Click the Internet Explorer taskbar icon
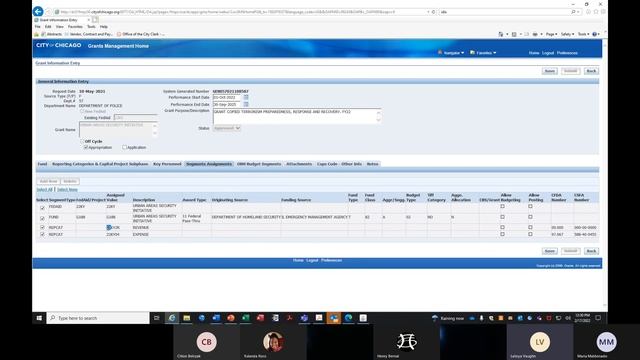The height and width of the screenshot is (360, 640). 172,318
